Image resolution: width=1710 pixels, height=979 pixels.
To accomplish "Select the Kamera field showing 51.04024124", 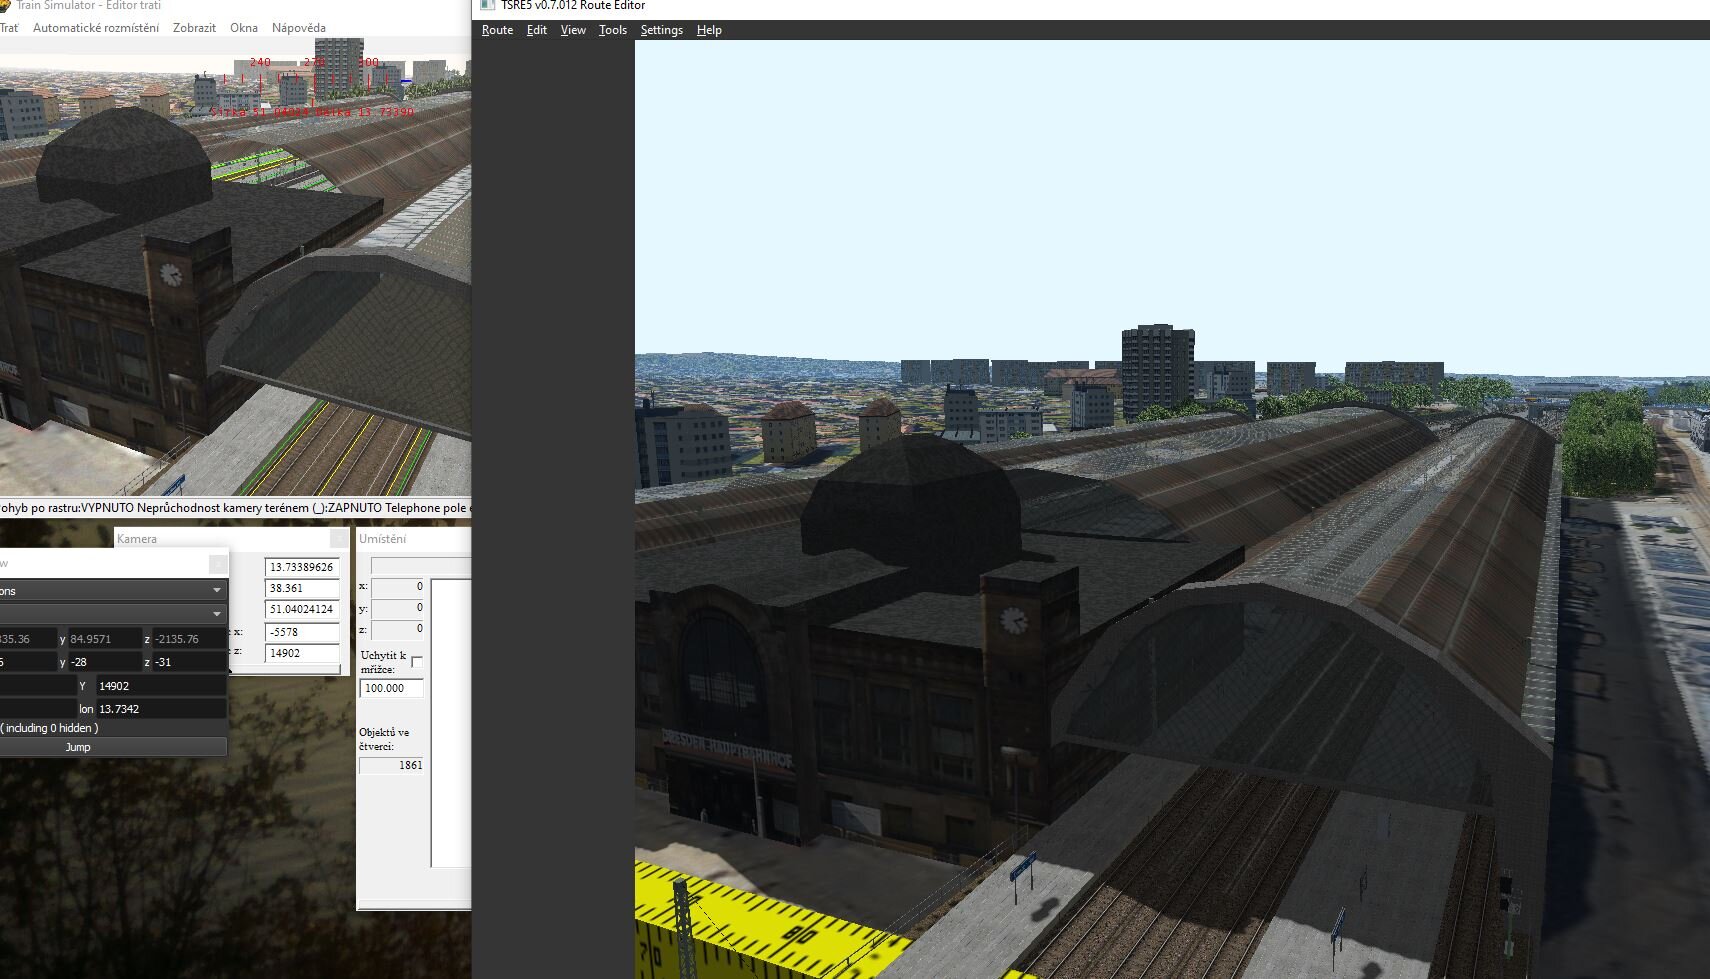I will (x=302, y=609).
